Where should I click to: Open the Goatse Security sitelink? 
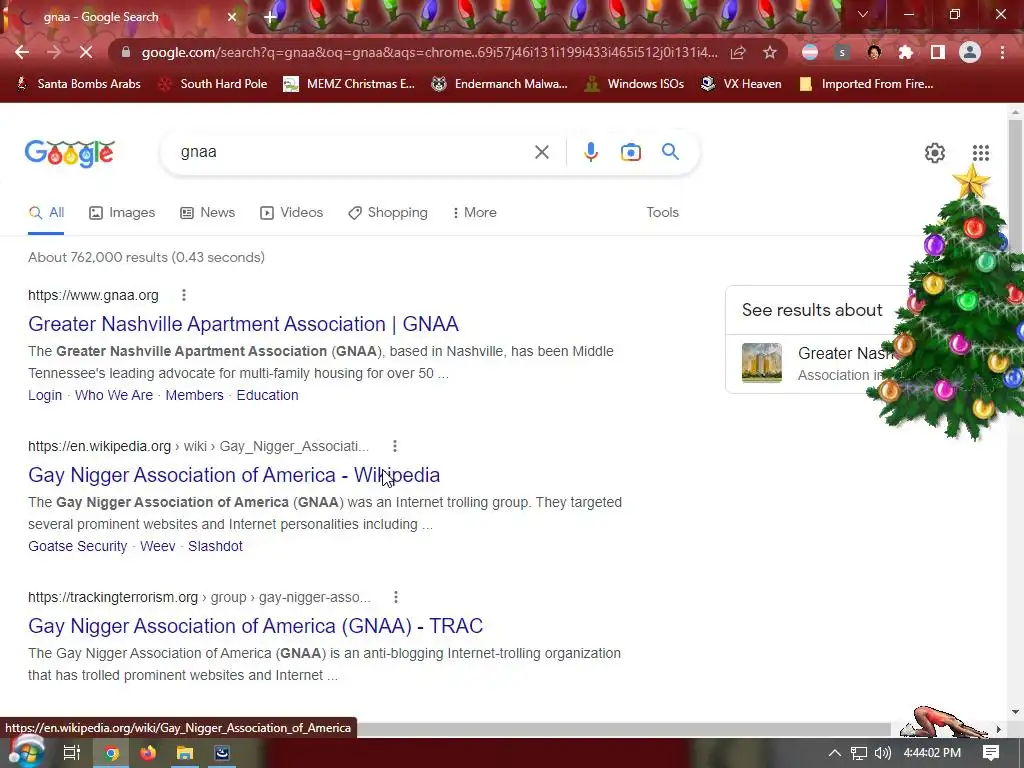click(x=78, y=546)
